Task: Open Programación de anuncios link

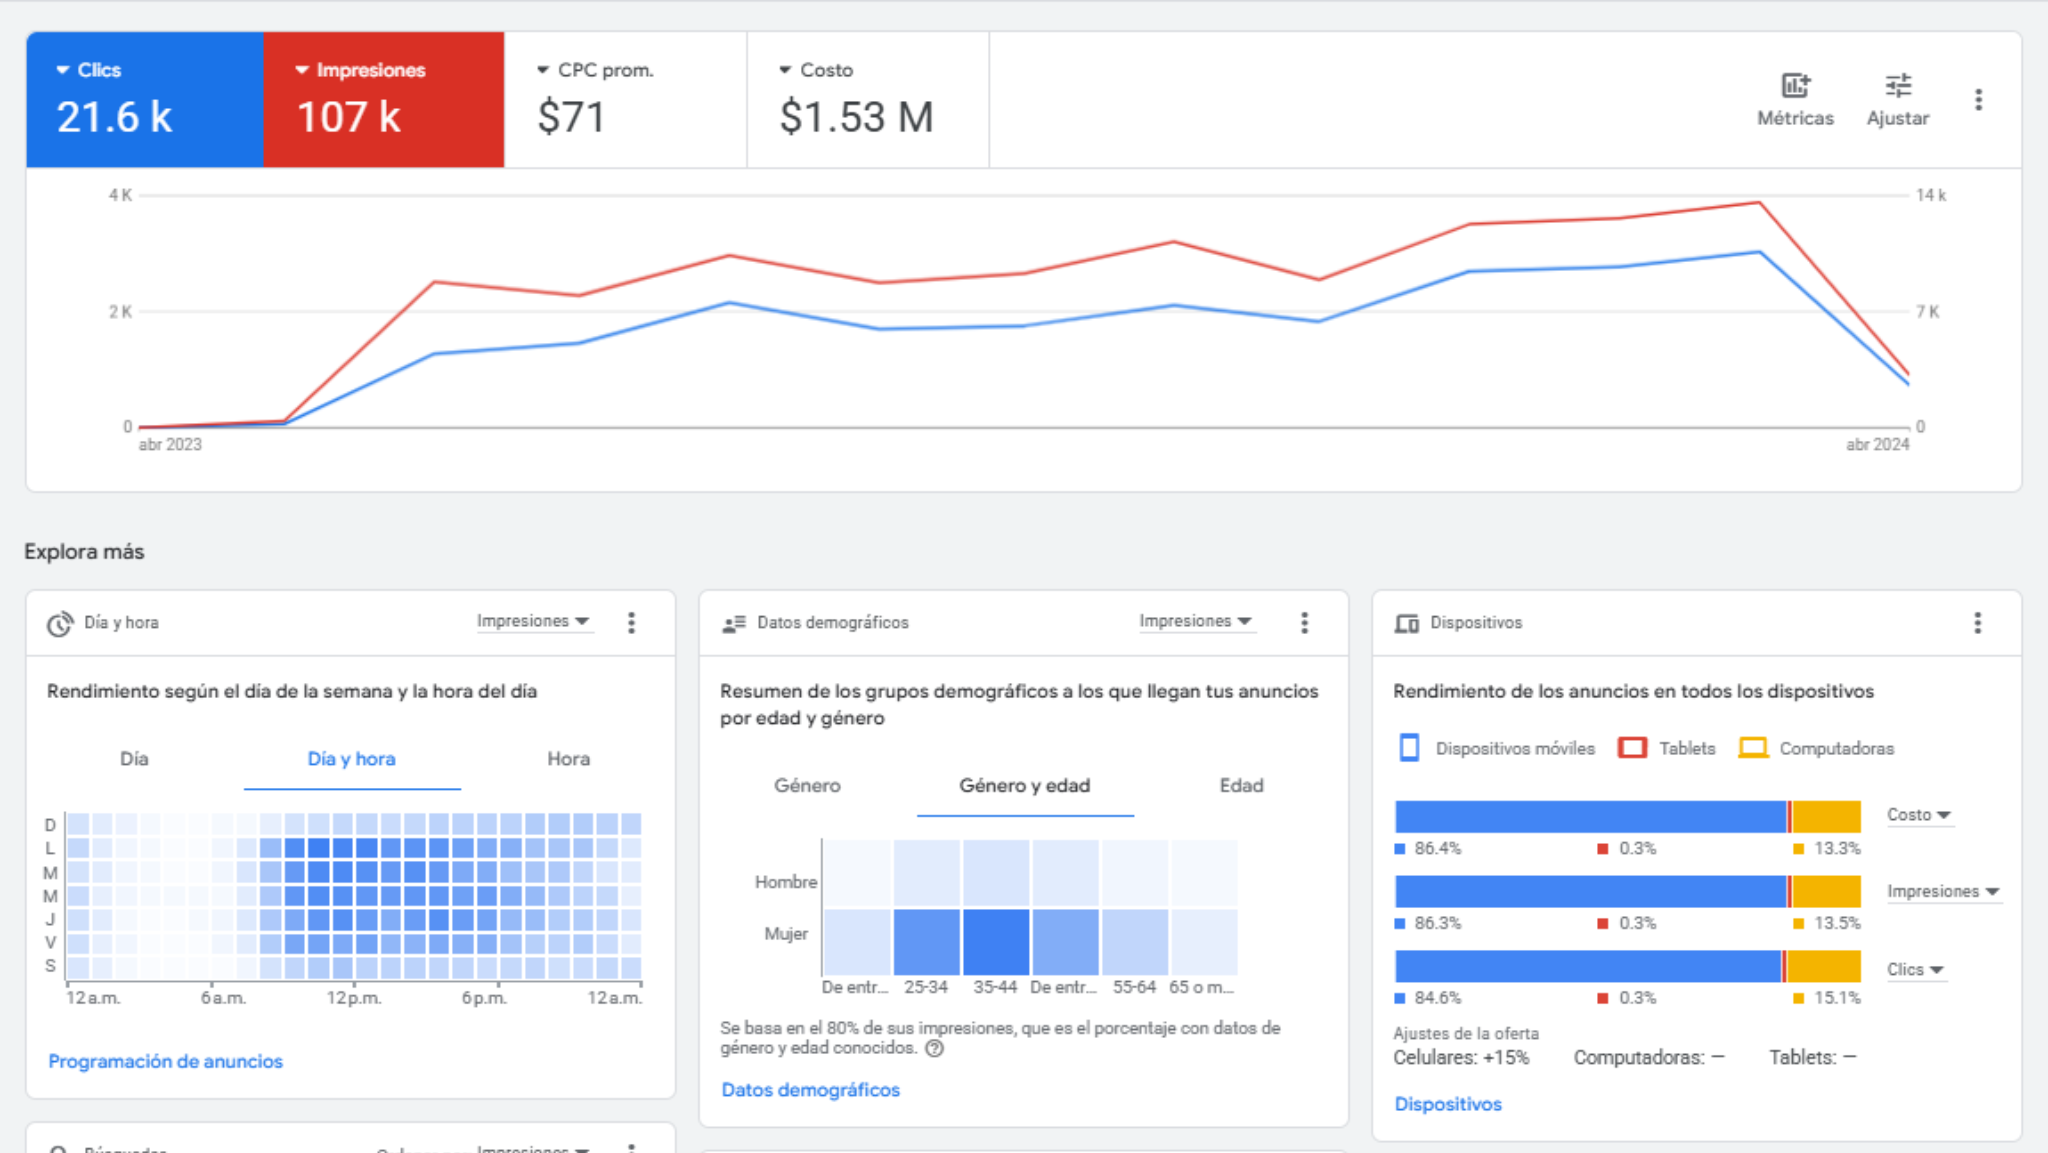Action: (x=165, y=1061)
